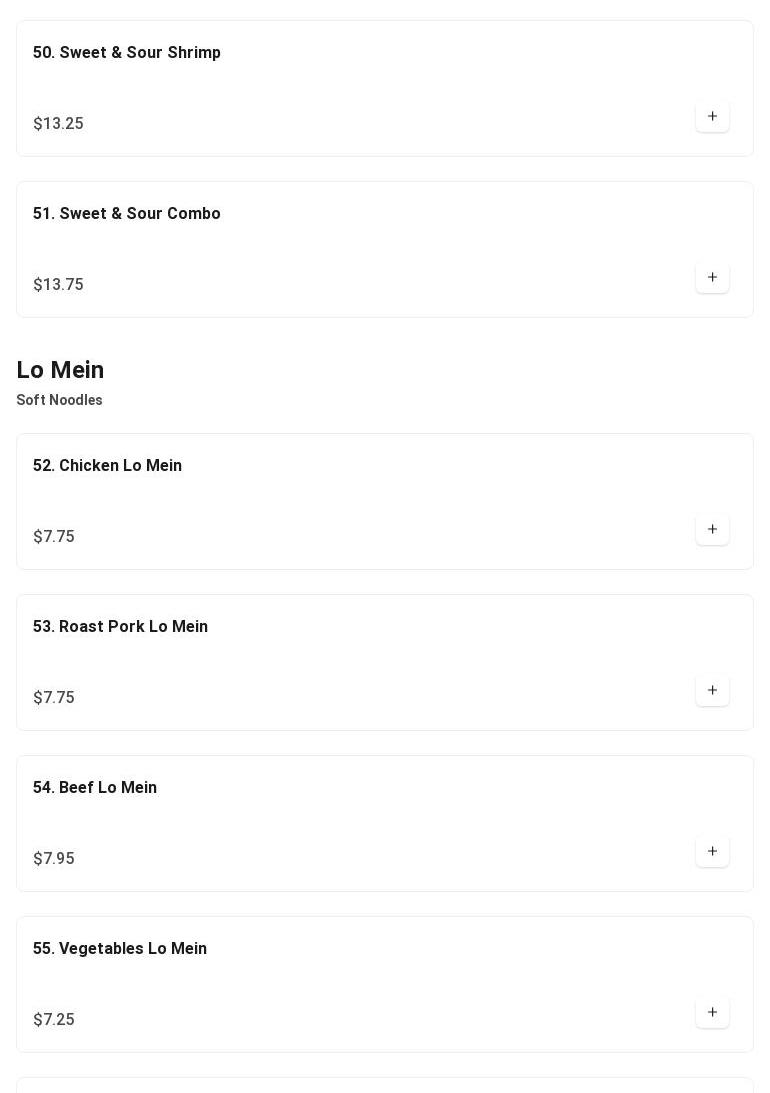Open the 50. Sweet & Sour Shrimp item
Image resolution: width=770 pixels, height=1093 pixels.
(127, 53)
